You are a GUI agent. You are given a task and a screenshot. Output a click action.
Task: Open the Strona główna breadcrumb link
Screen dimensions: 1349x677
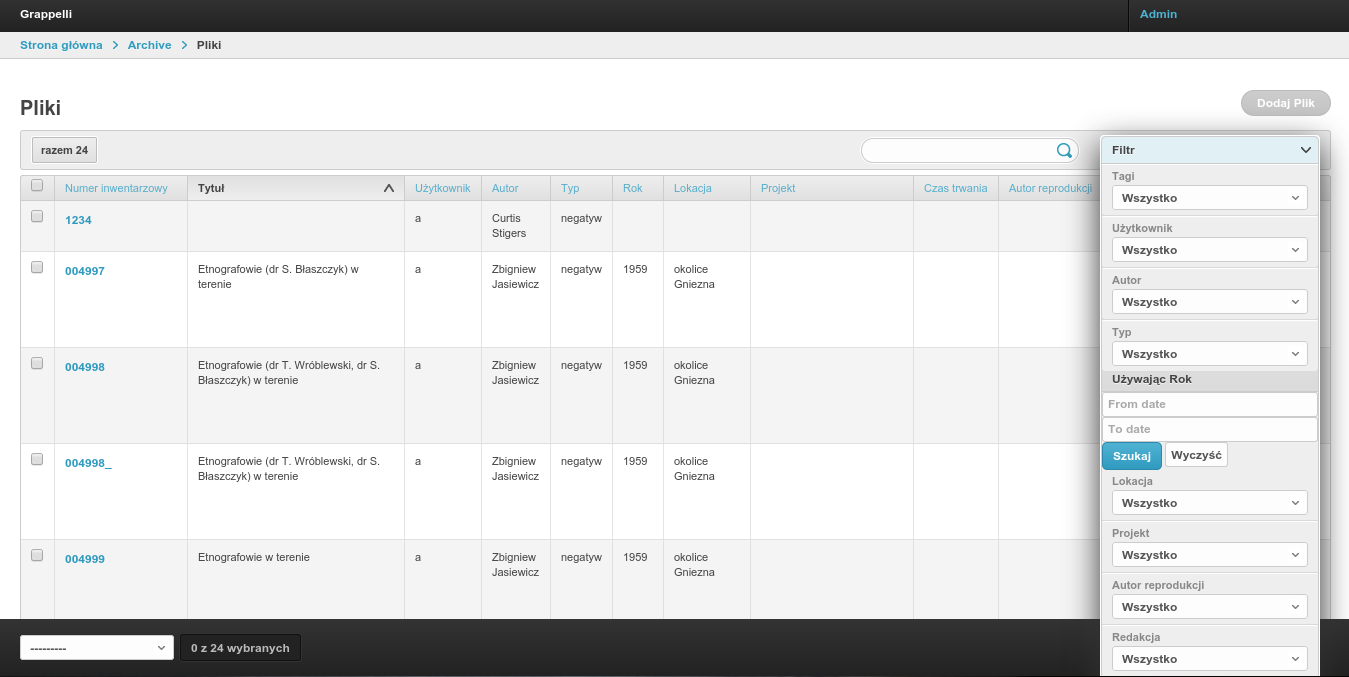61,45
